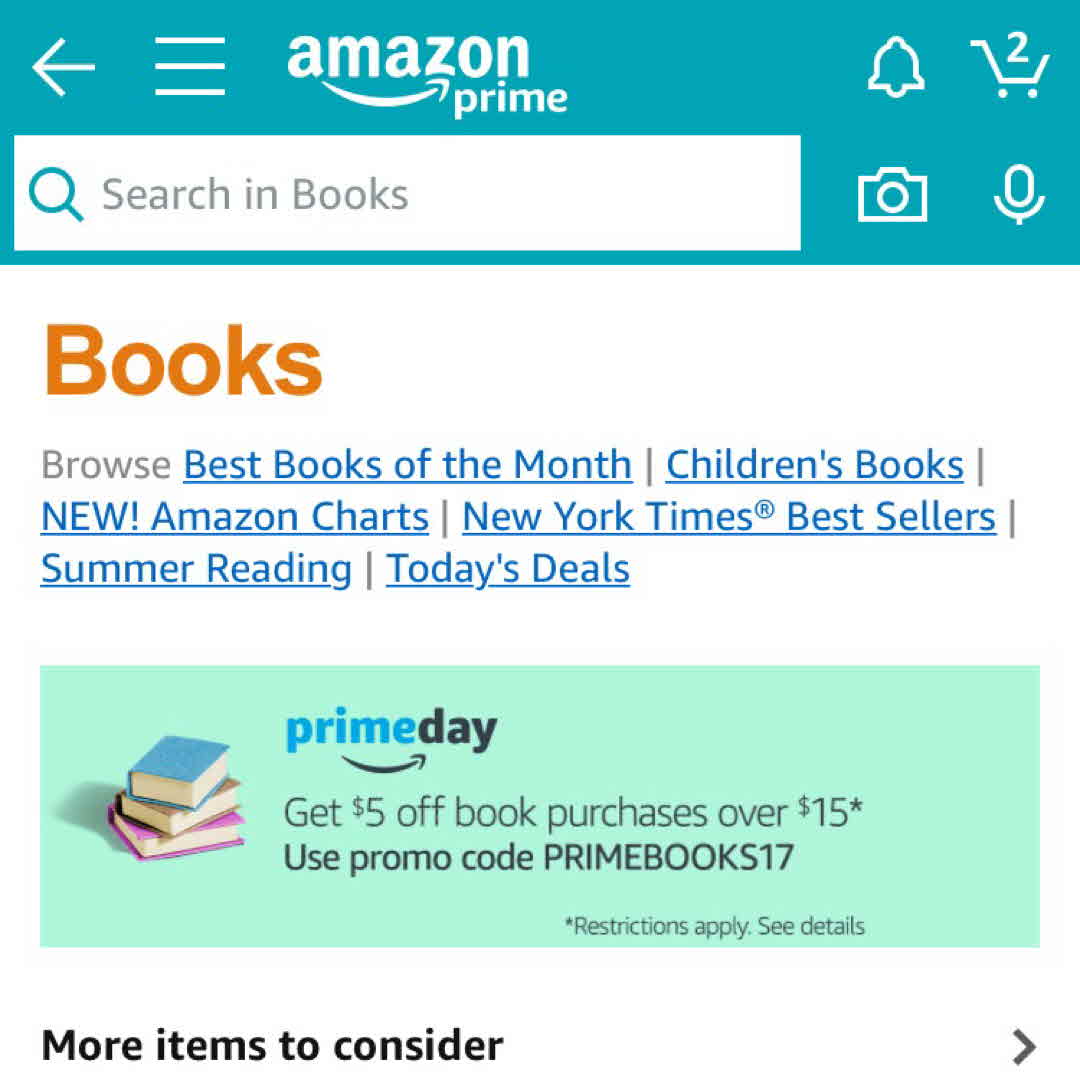Image resolution: width=1080 pixels, height=1080 pixels.
Task: Open Best Books of the Month
Action: point(407,465)
